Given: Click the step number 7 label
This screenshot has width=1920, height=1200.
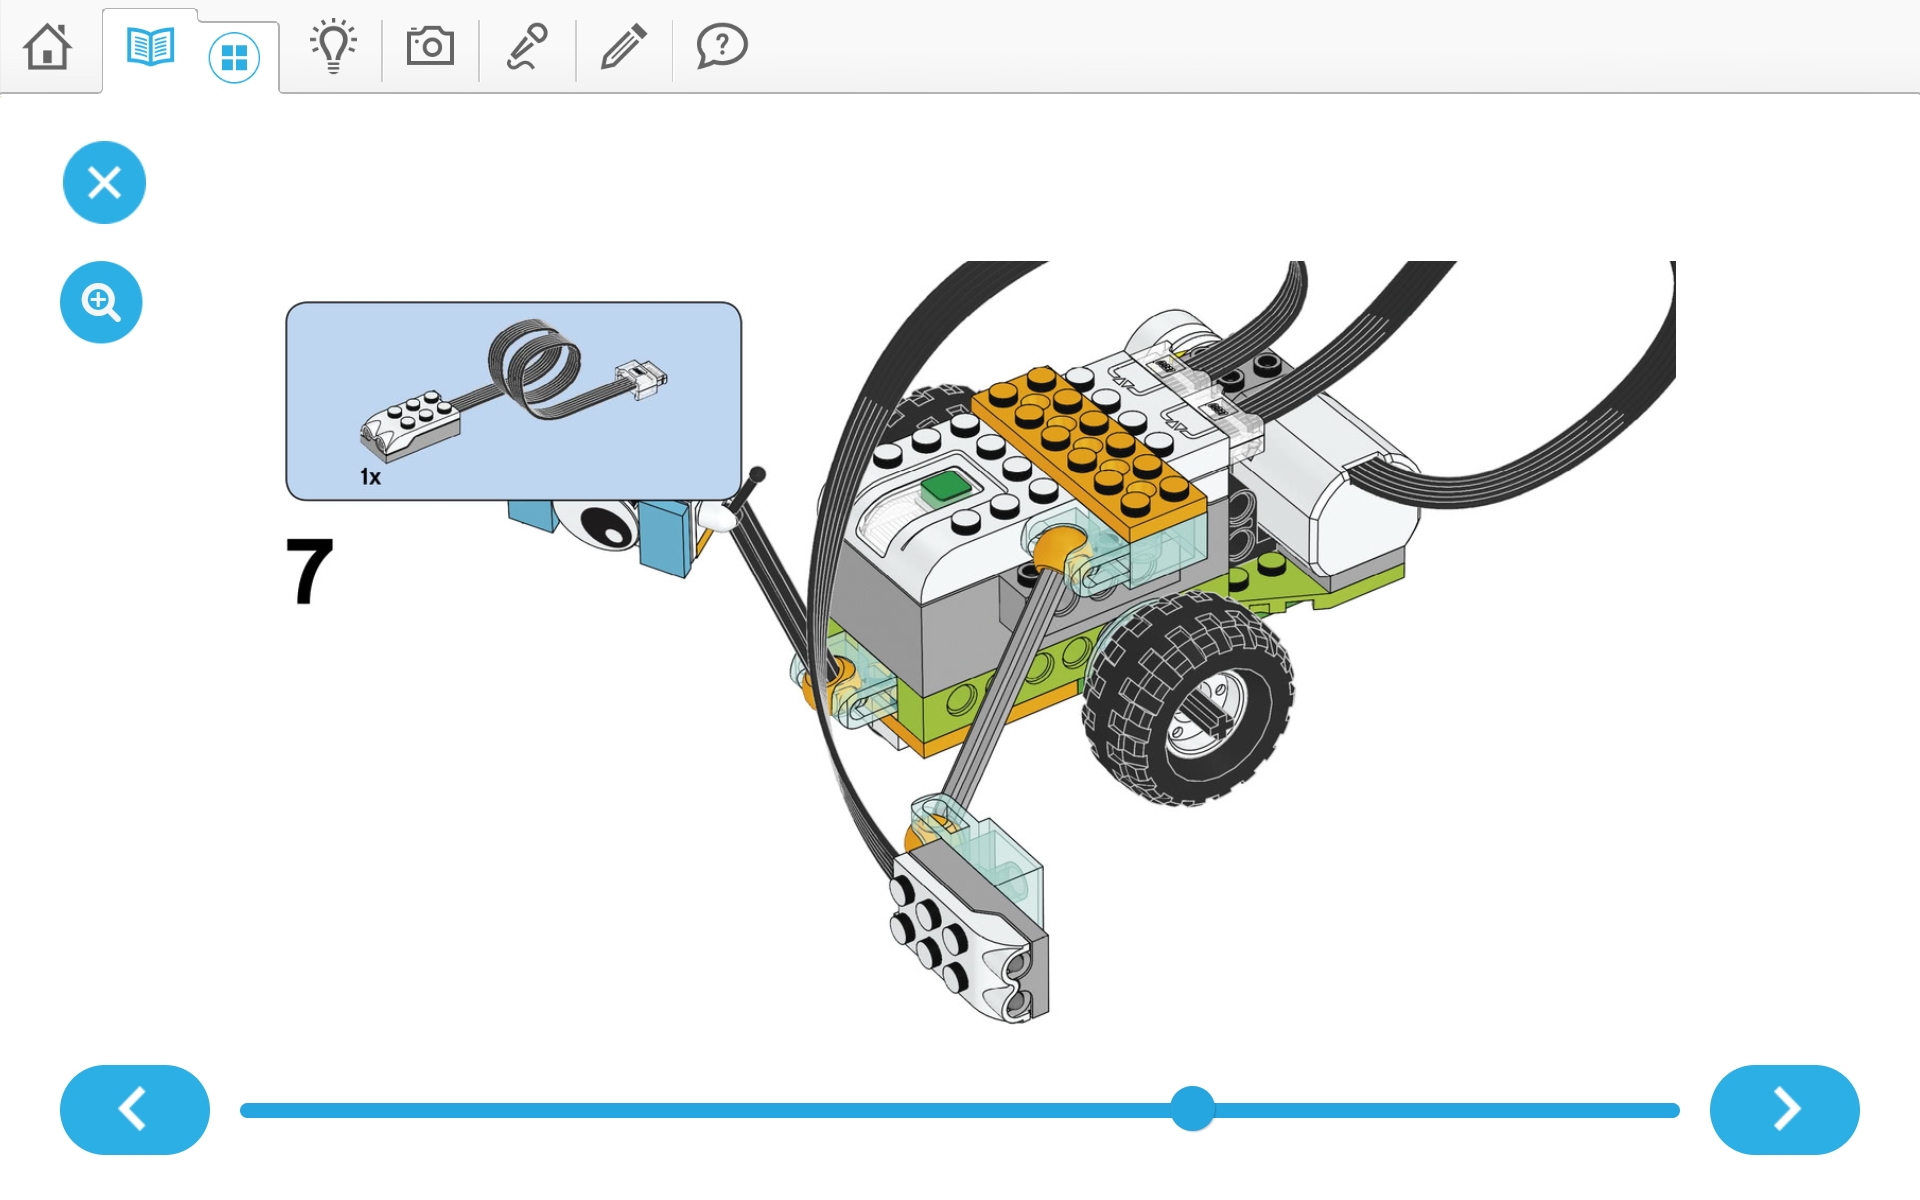Looking at the screenshot, I should [x=309, y=571].
